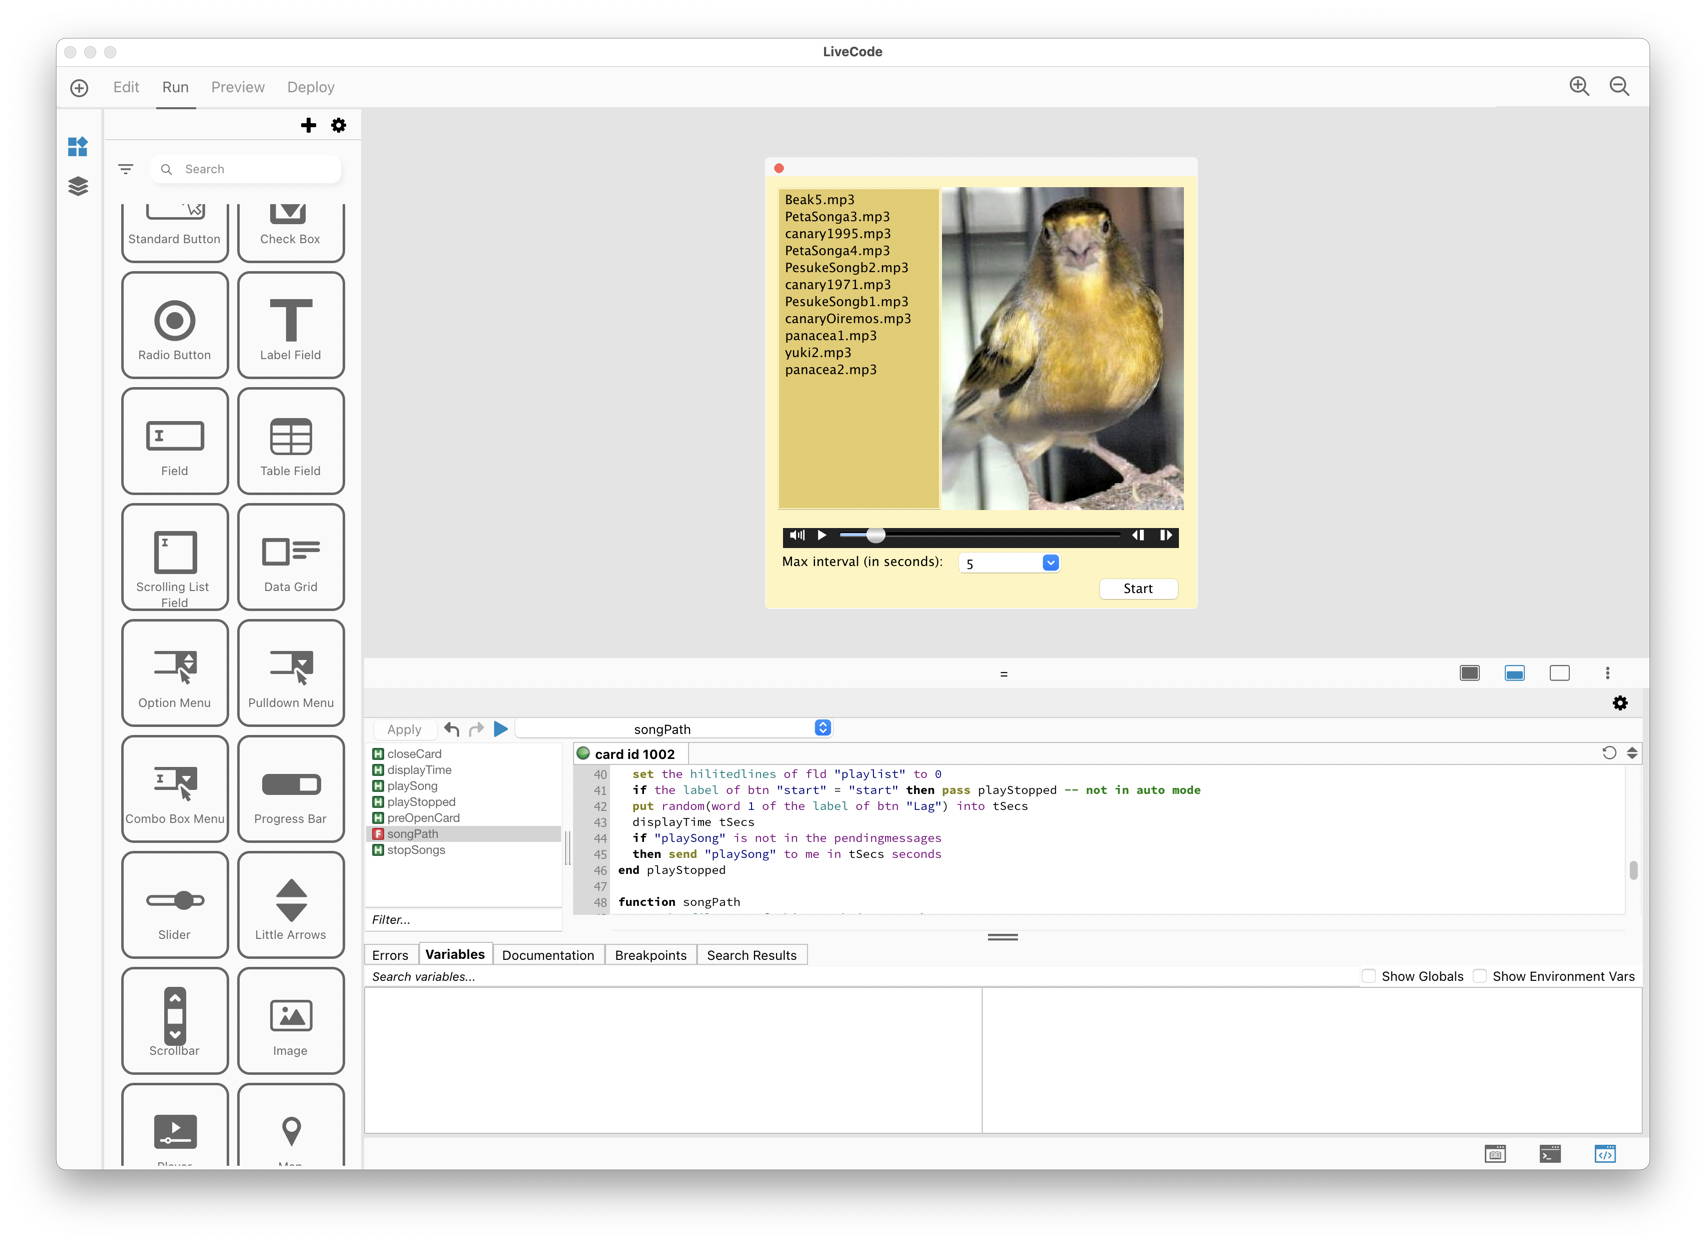Click the blue run script arrow
This screenshot has width=1706, height=1244.
(x=501, y=729)
